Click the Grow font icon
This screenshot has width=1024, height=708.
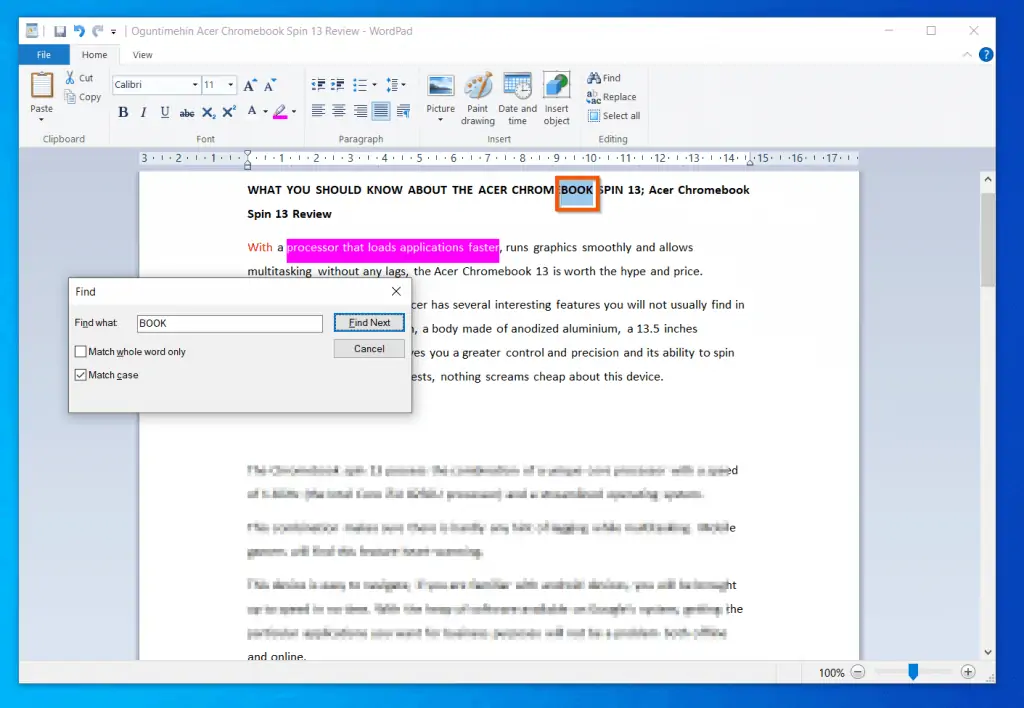[250, 85]
